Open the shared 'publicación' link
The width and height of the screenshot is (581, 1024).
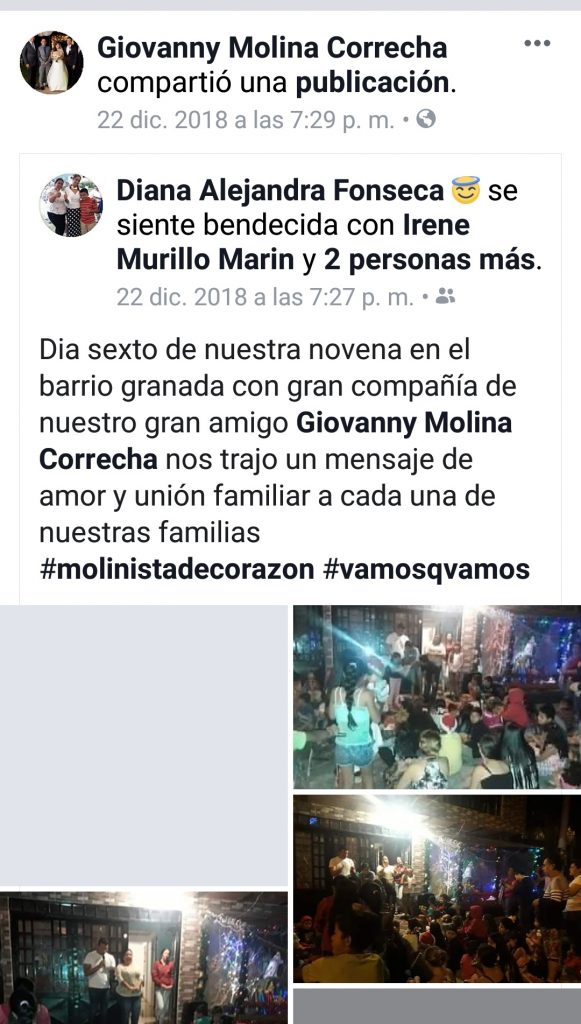click(372, 84)
